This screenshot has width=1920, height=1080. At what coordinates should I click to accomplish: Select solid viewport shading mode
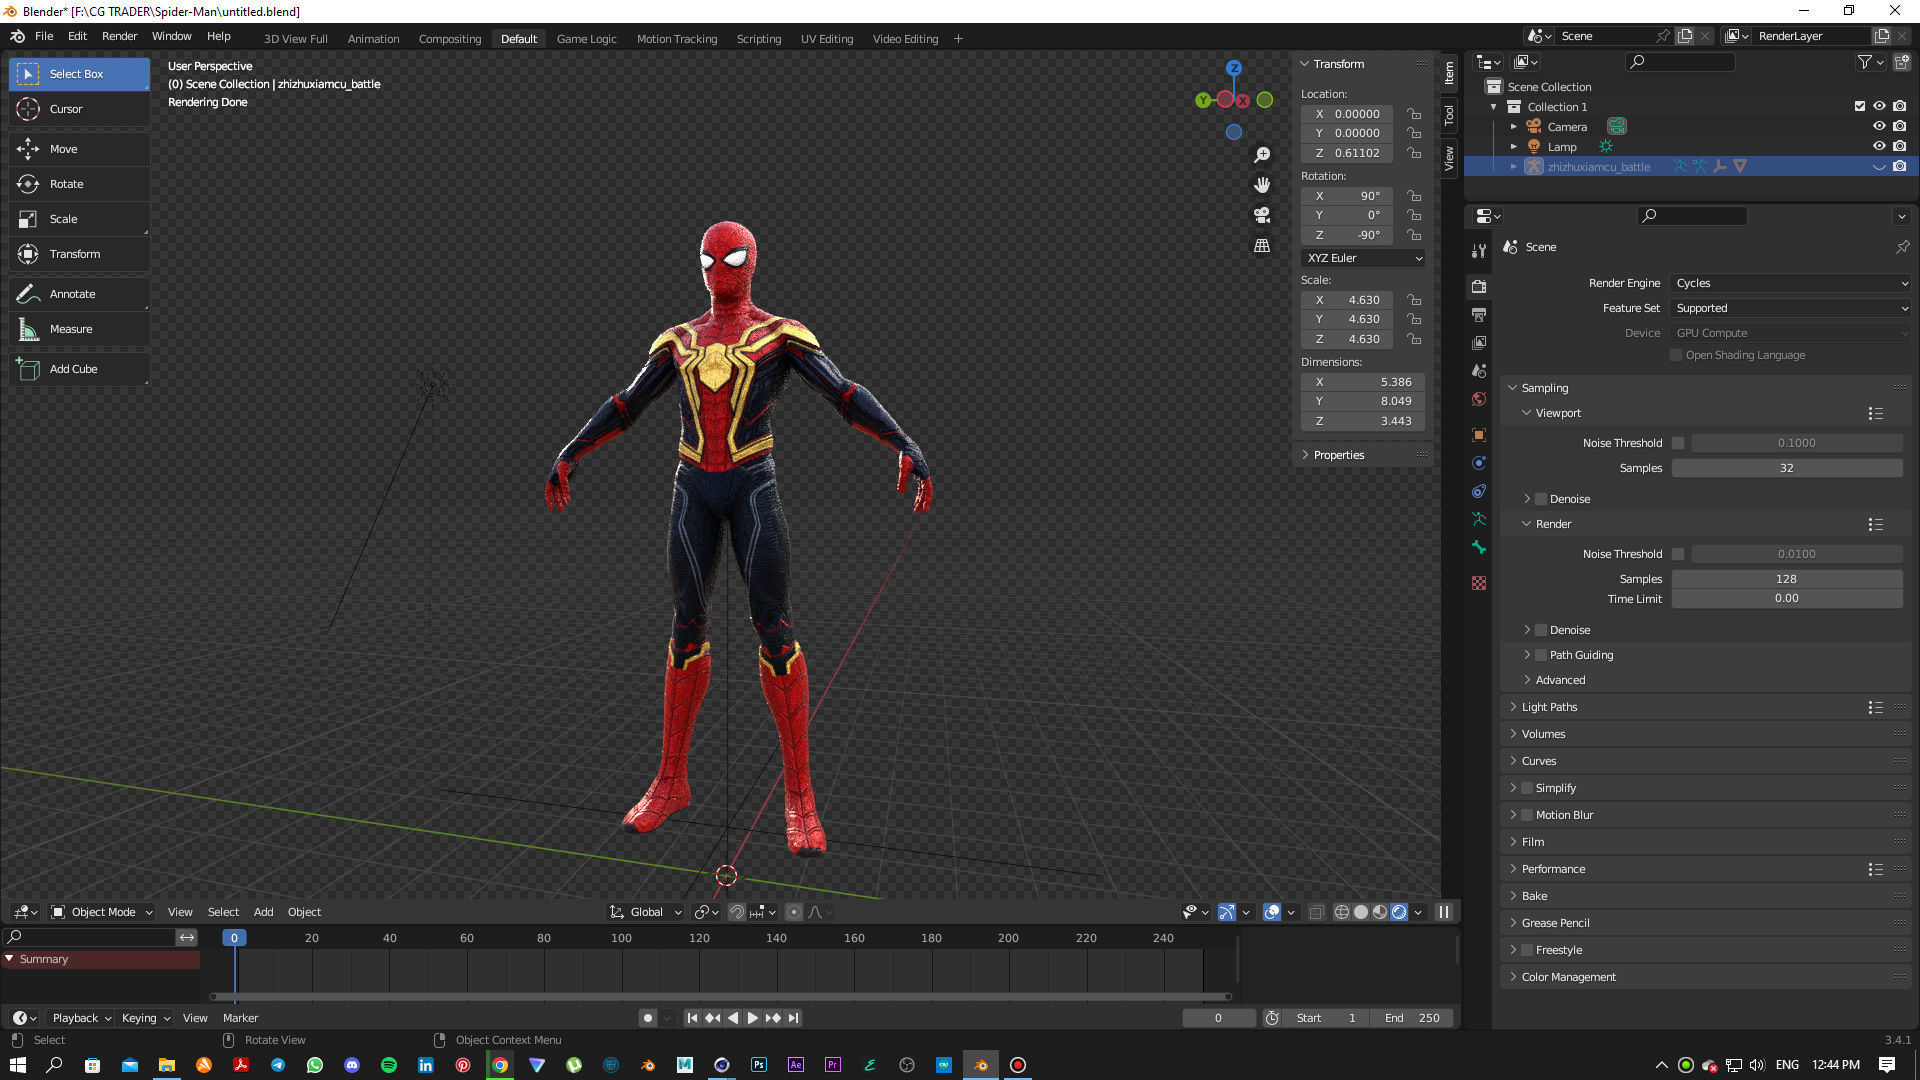tap(1361, 912)
